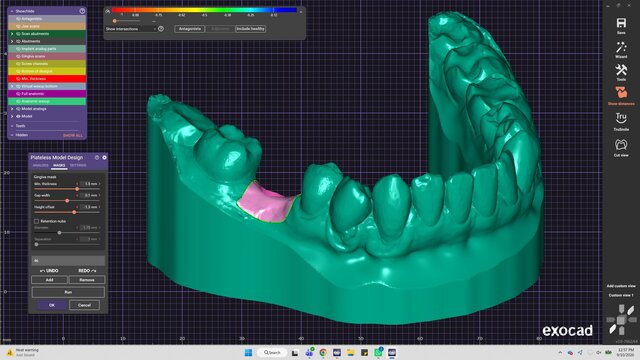The width and height of the screenshot is (640, 360).
Task: Click Add custom view label
Action: click(621, 286)
